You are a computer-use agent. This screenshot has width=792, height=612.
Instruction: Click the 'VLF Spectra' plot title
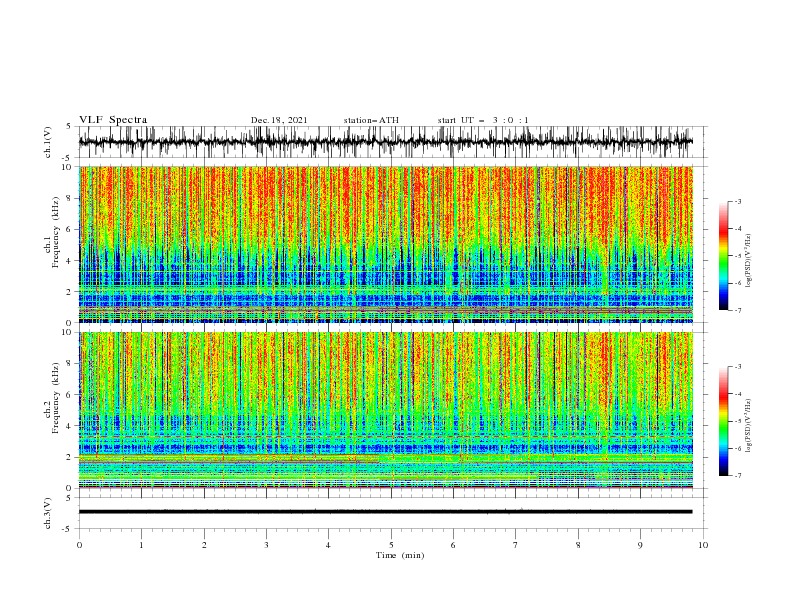pyautogui.click(x=113, y=120)
